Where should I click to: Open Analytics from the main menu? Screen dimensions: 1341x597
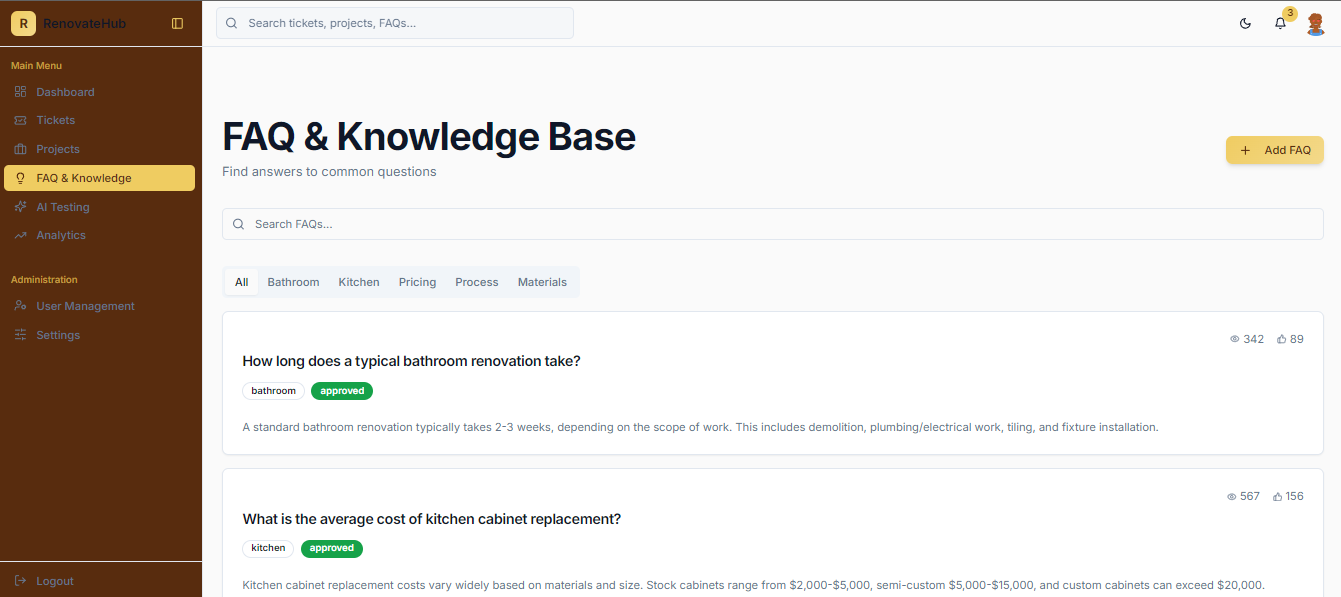coord(61,235)
